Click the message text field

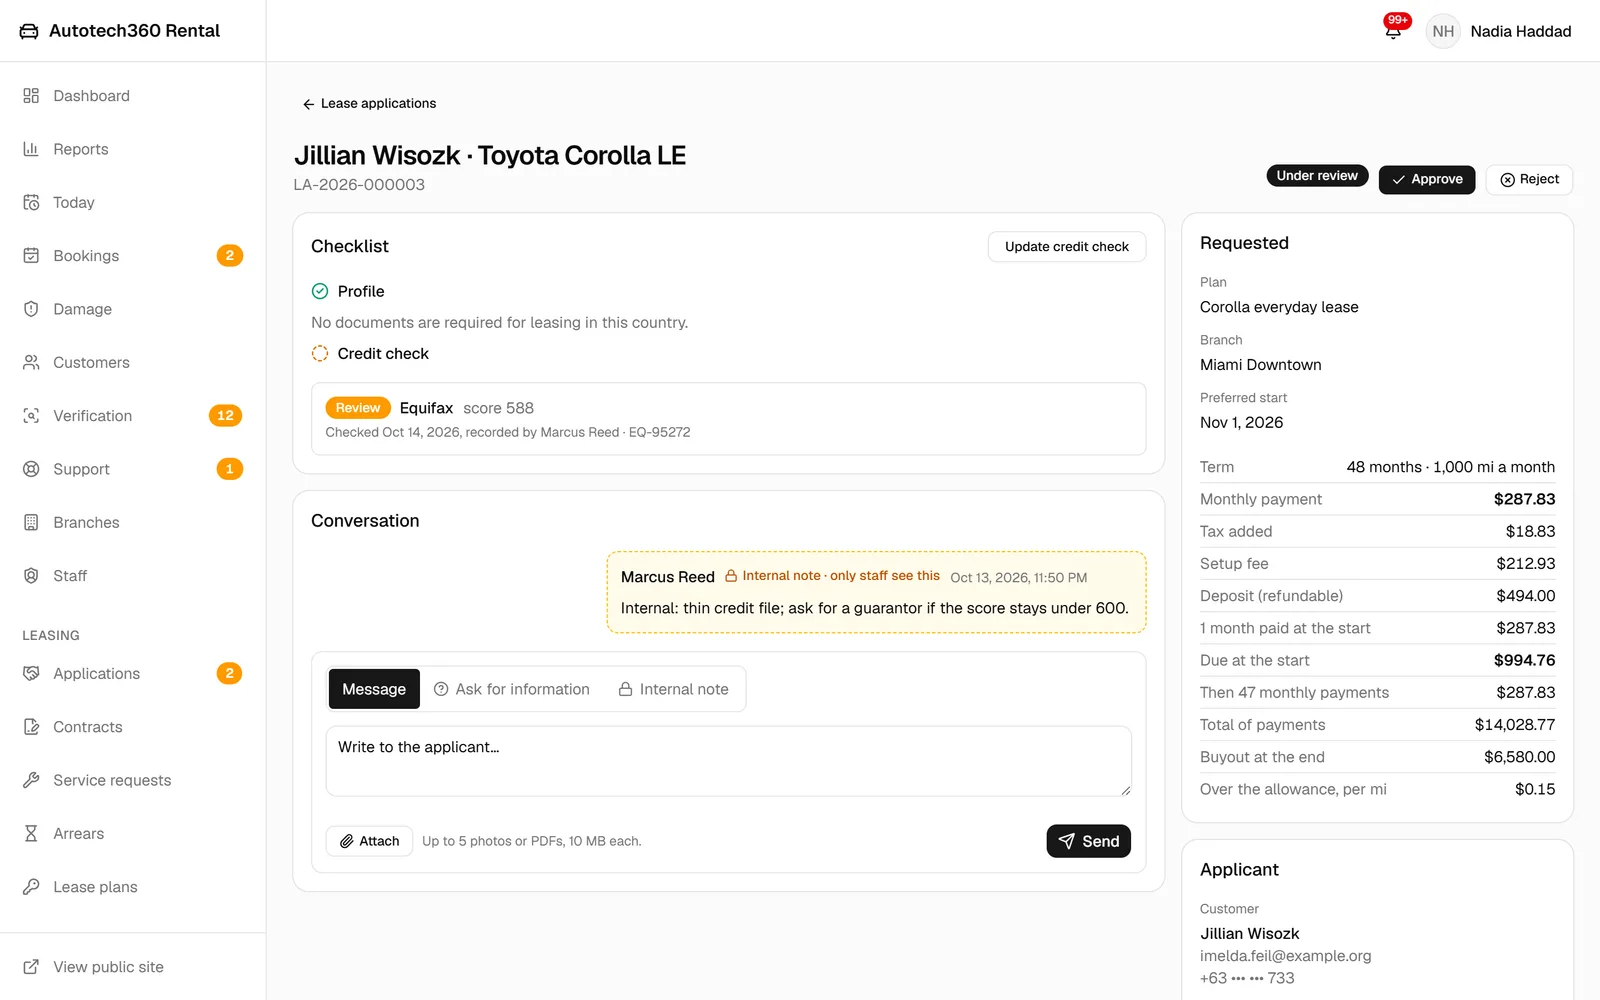pos(729,761)
